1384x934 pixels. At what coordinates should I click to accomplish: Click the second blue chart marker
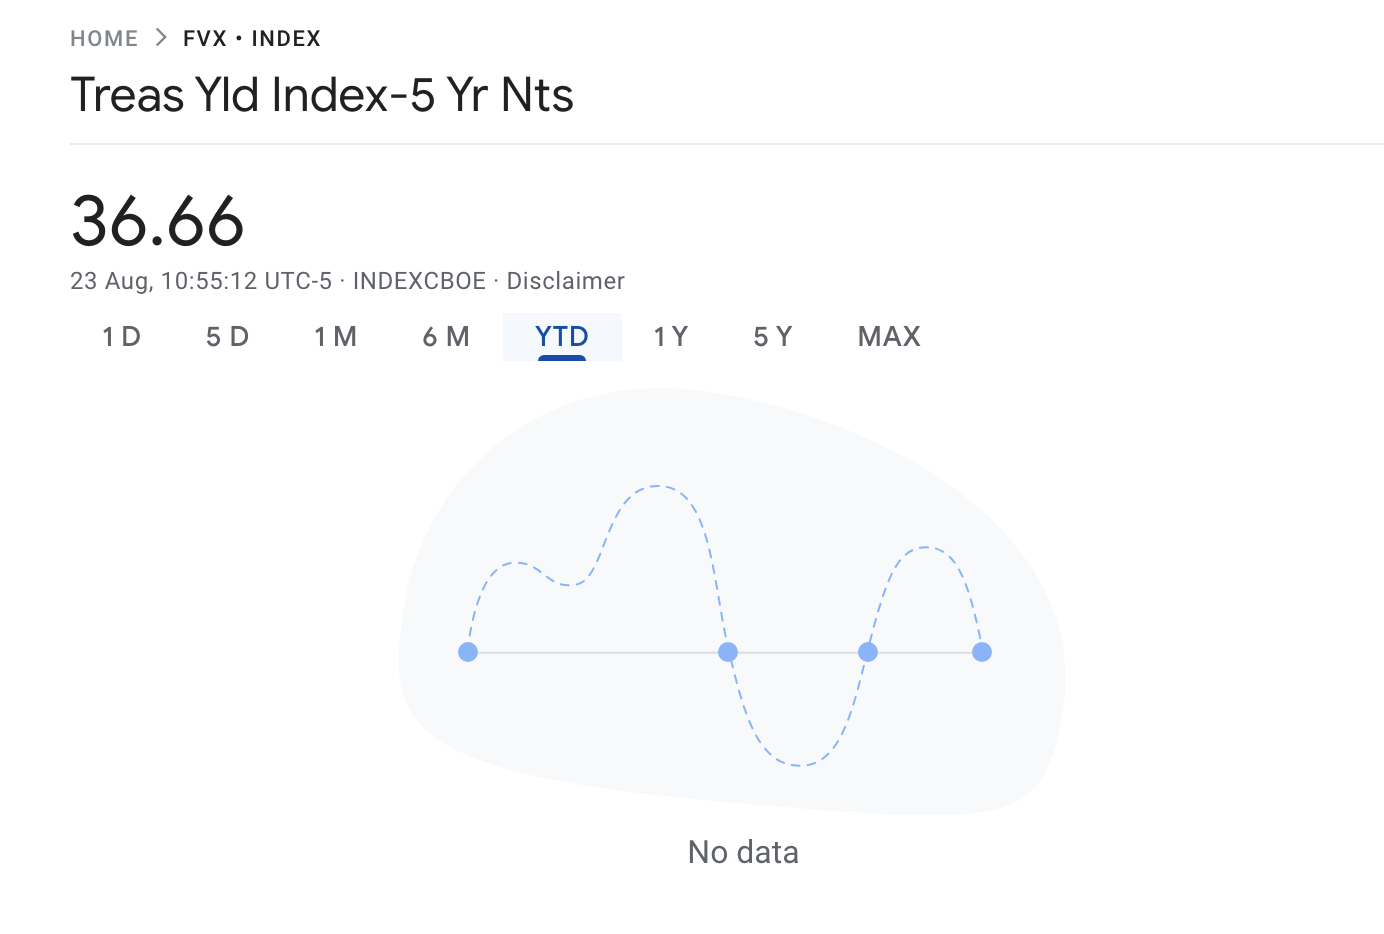728,651
